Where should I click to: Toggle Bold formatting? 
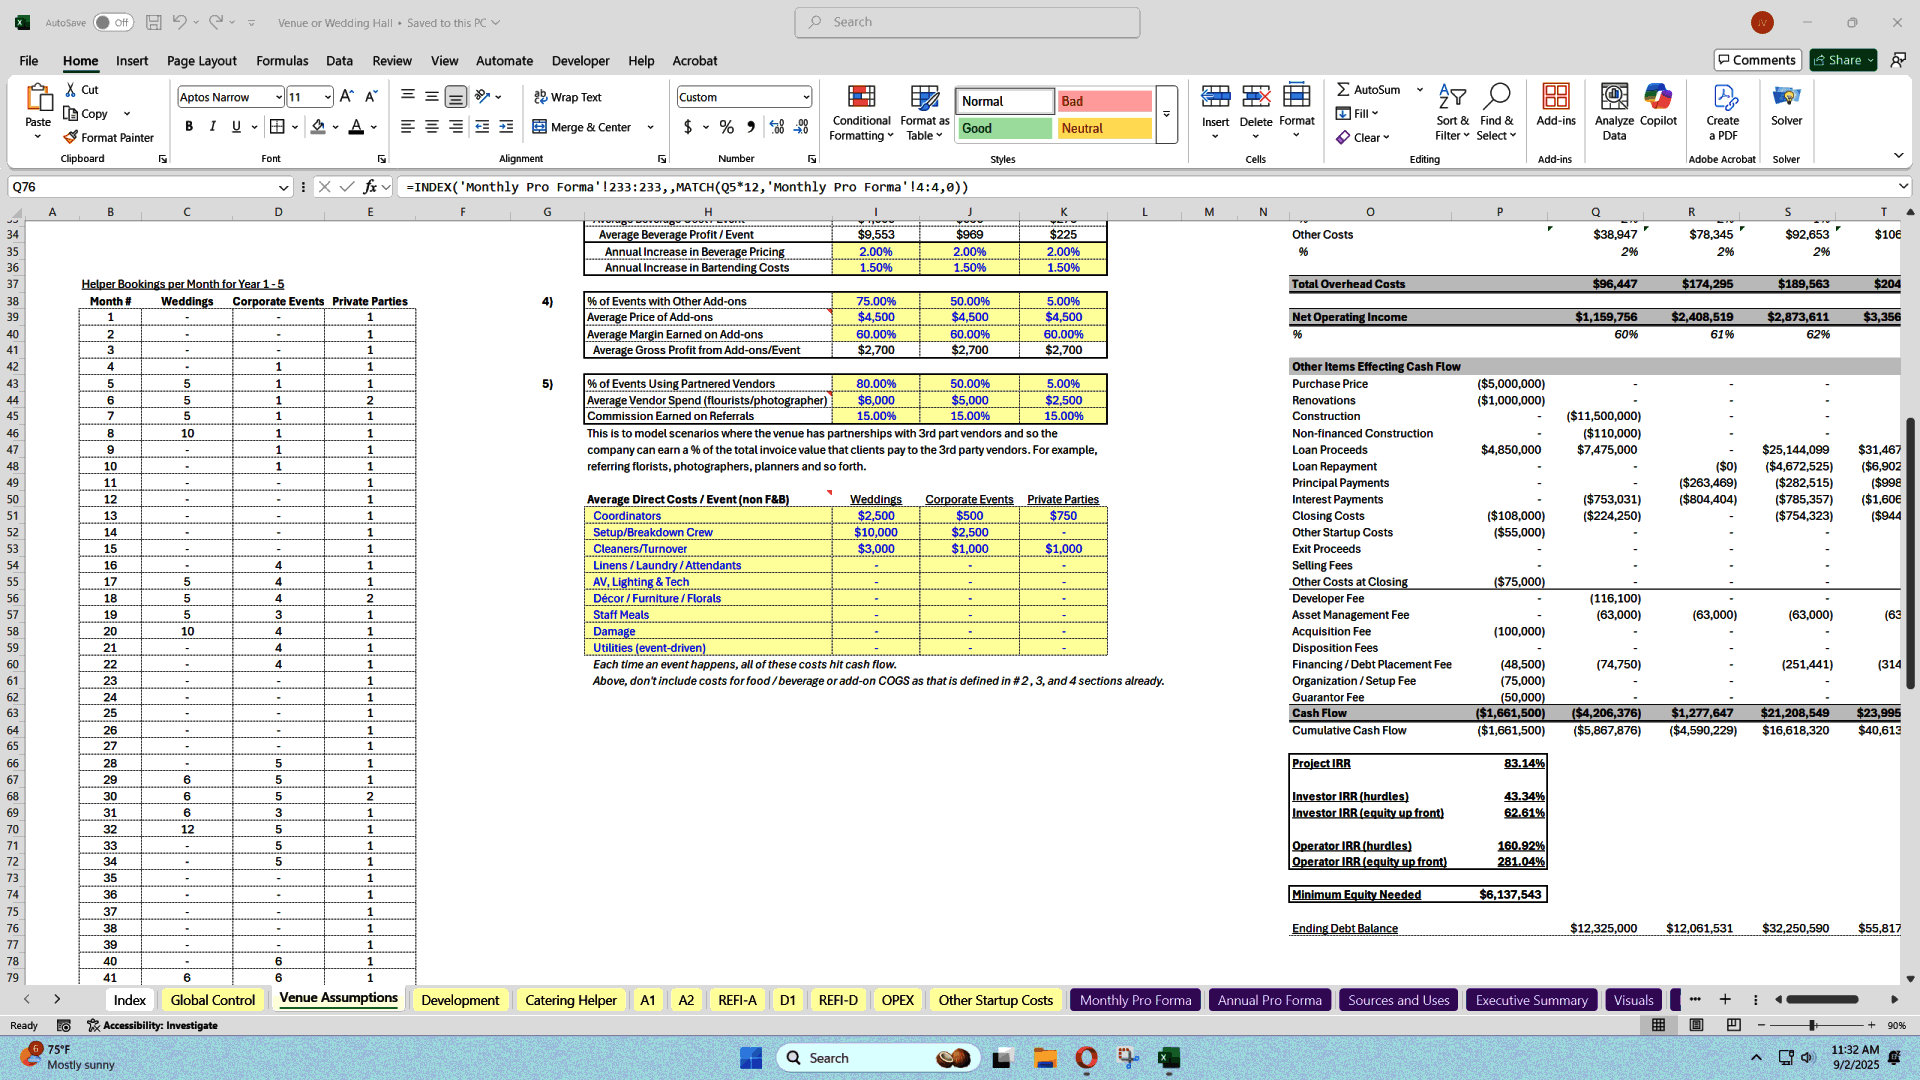(x=189, y=126)
